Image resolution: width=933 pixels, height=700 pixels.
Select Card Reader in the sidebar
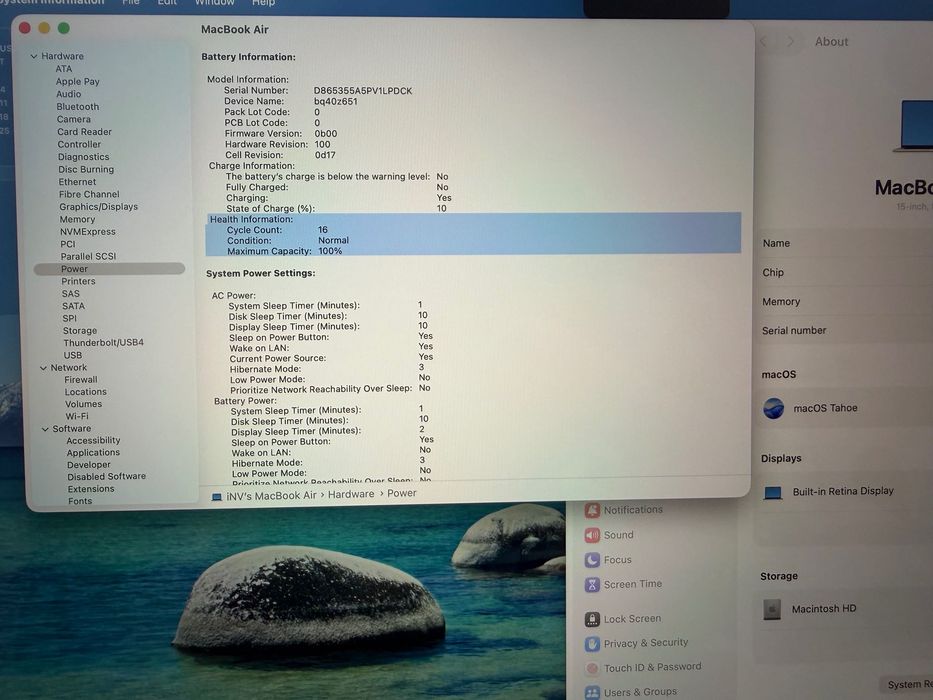click(84, 132)
